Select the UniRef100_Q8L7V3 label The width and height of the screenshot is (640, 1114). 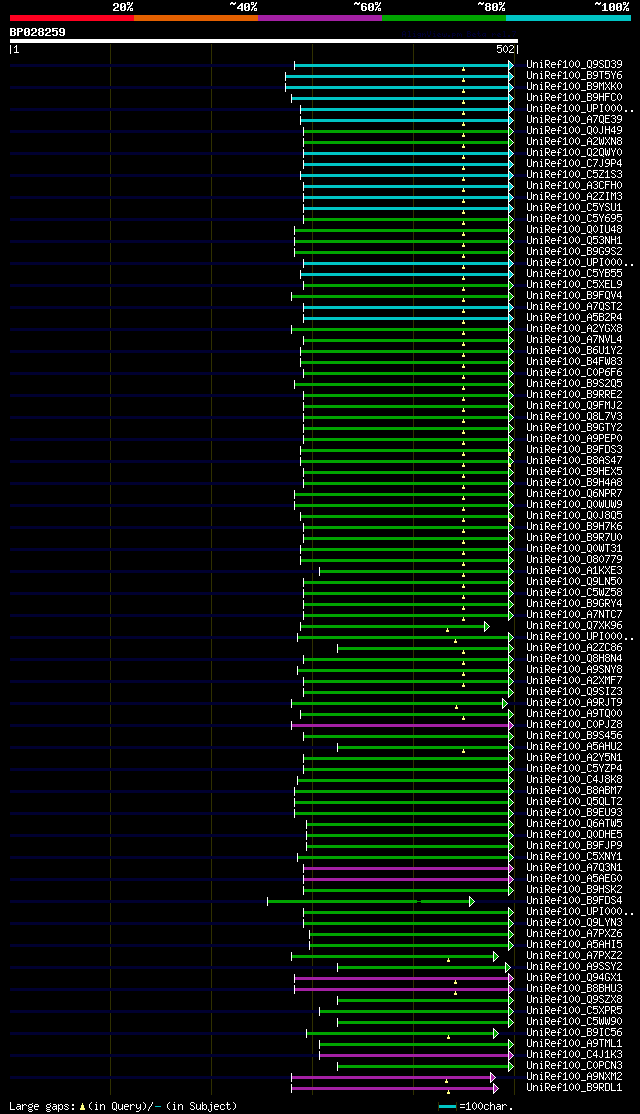tap(574, 416)
